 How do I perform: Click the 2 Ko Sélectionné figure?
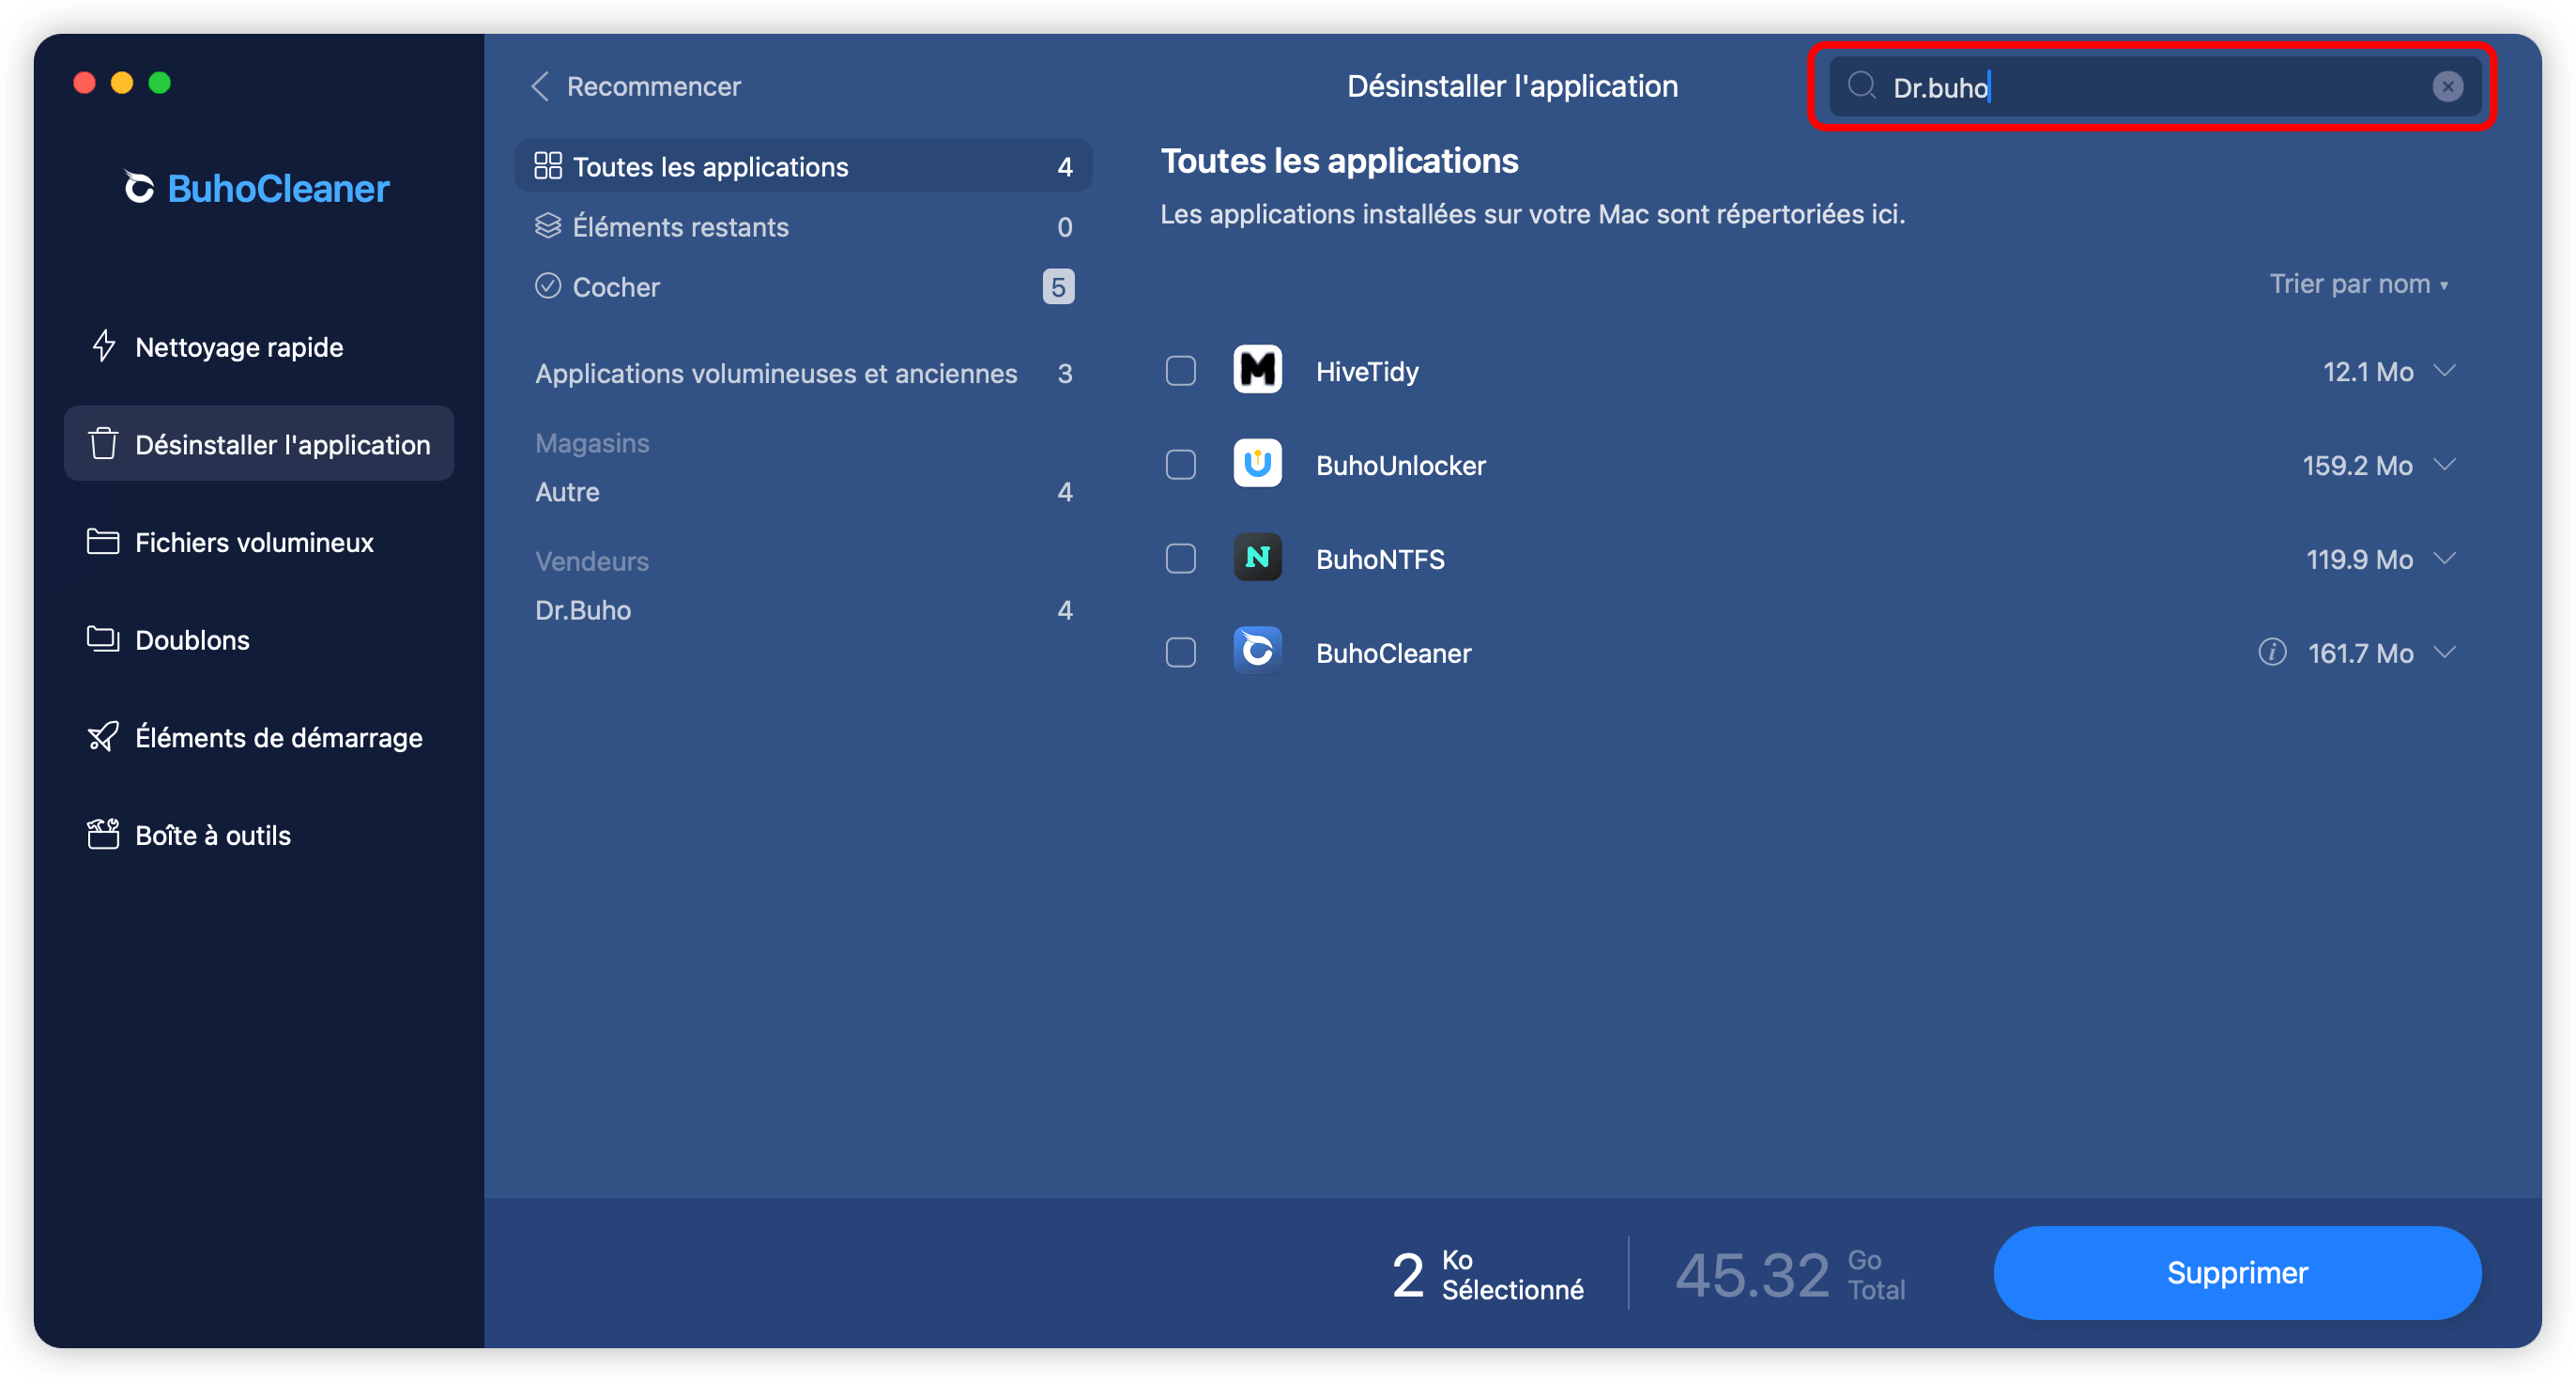click(x=1487, y=1274)
